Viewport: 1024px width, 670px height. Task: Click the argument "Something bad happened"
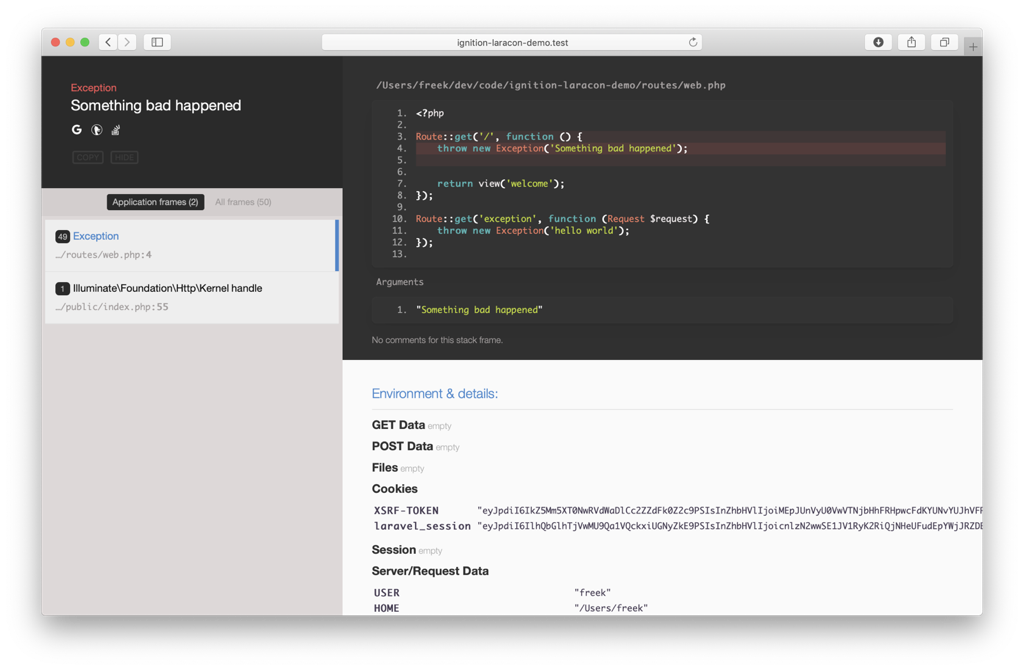click(x=479, y=310)
